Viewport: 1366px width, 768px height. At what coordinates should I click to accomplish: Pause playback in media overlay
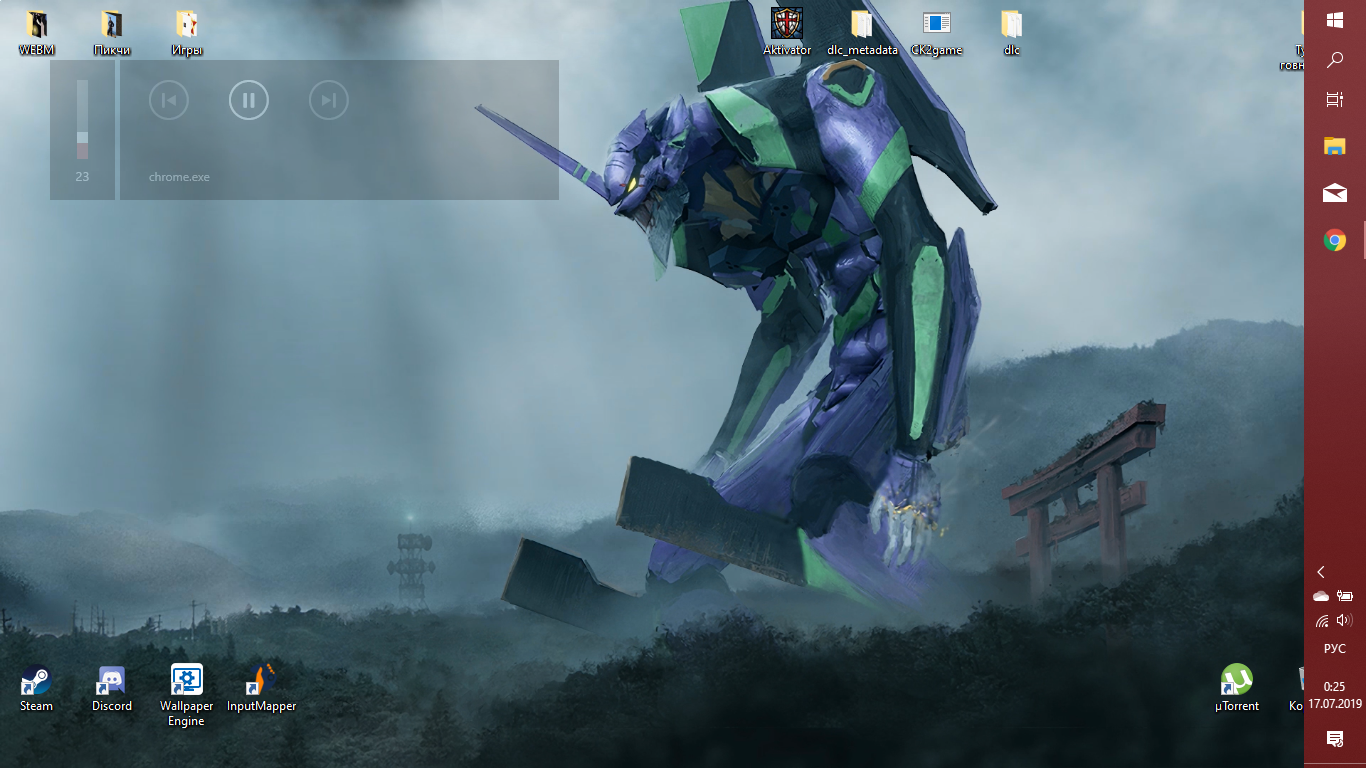(249, 100)
